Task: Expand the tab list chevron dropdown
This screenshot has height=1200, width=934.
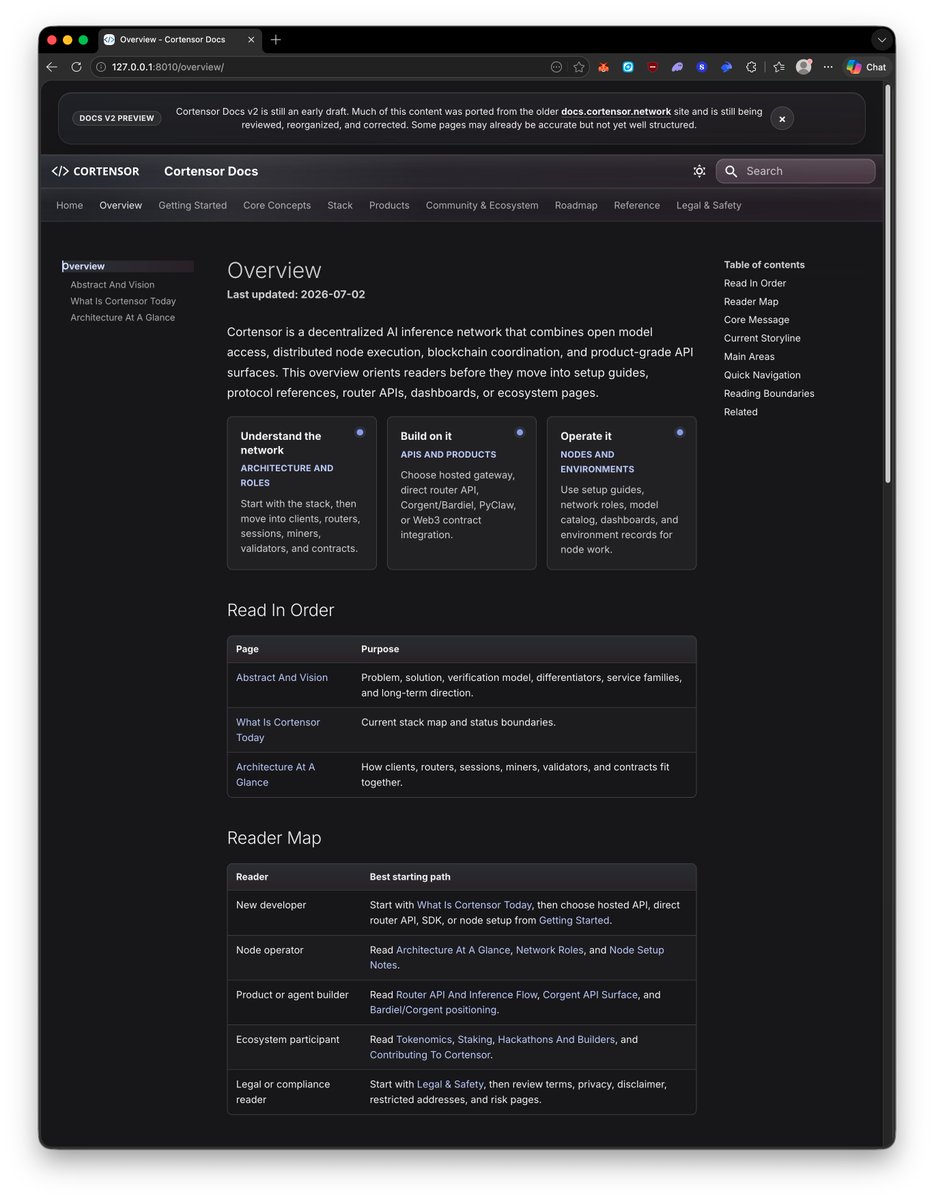Action: (x=880, y=40)
